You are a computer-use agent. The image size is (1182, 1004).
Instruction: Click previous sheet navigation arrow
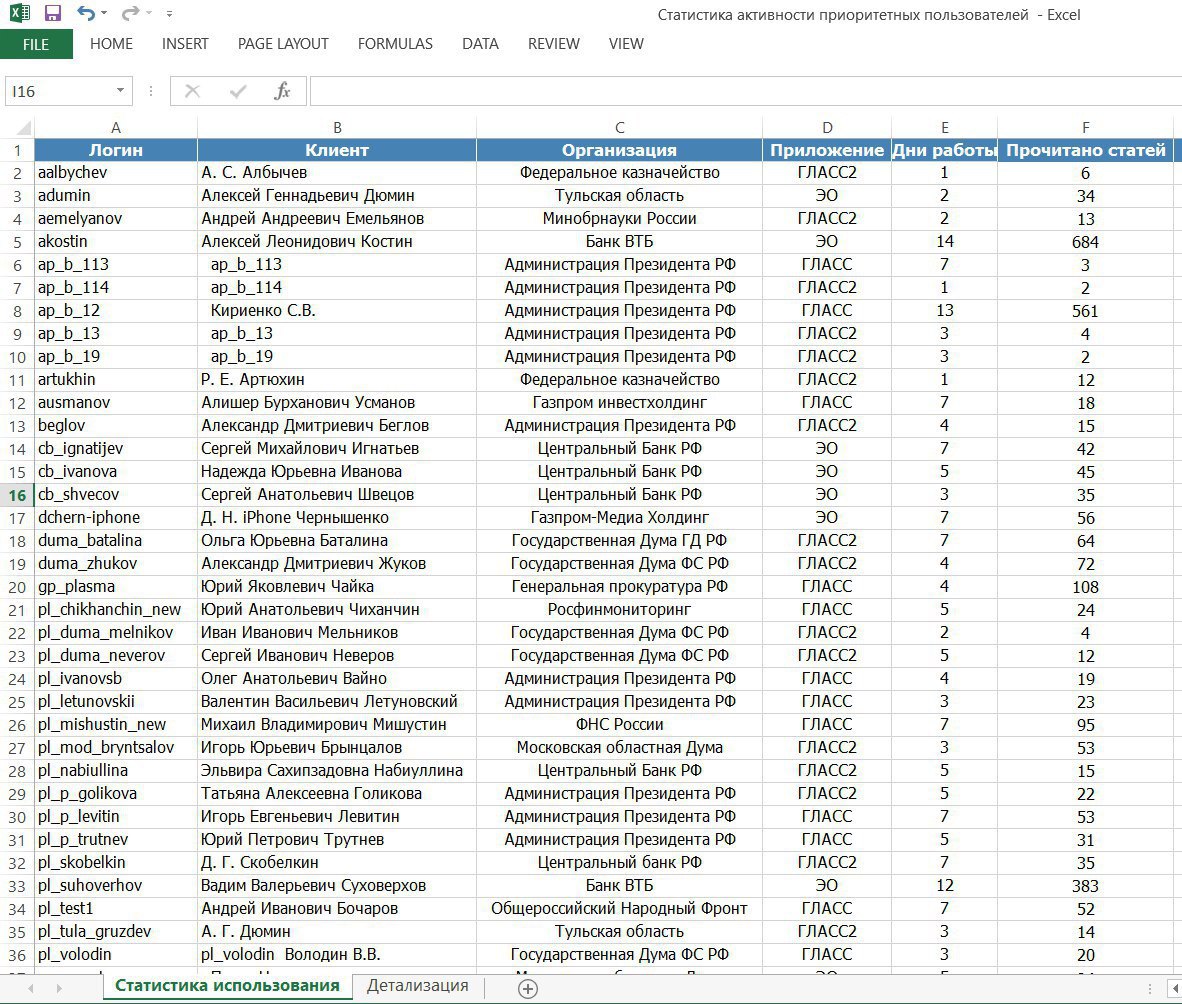coord(31,988)
